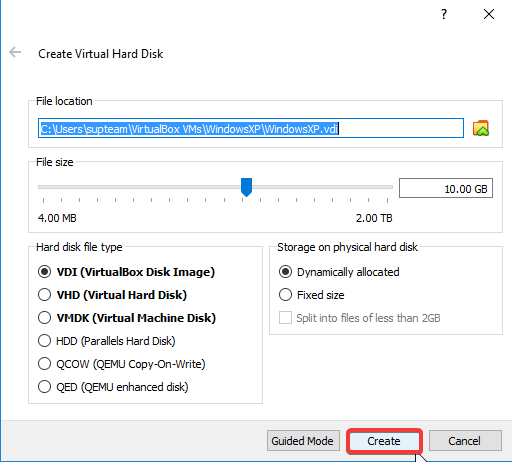Pick QCOW (QEMU Copy-On-Write) format
Viewport: 512px width, 462px height.
point(122,364)
